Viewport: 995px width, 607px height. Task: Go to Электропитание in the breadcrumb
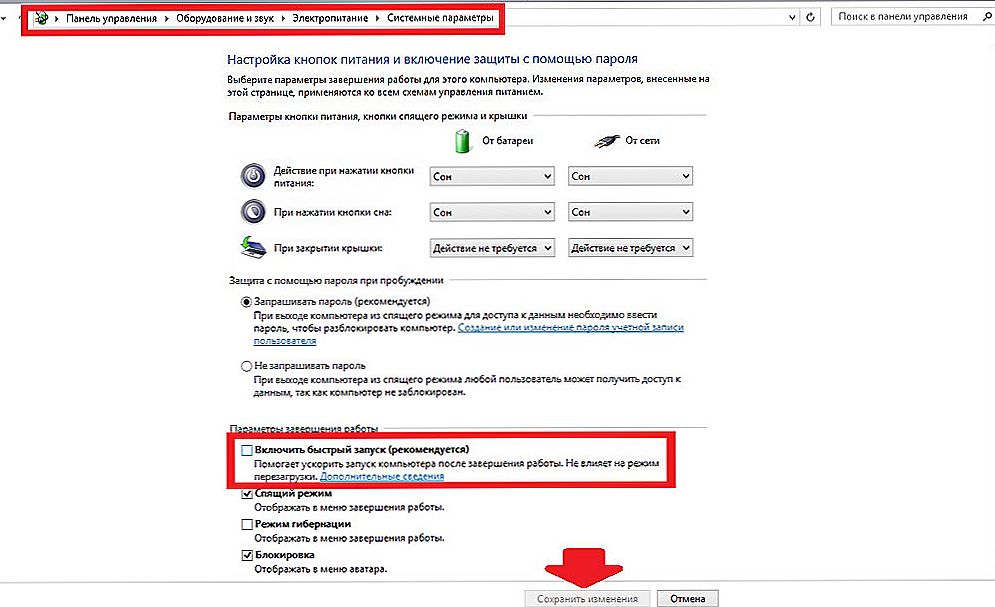[x=330, y=18]
